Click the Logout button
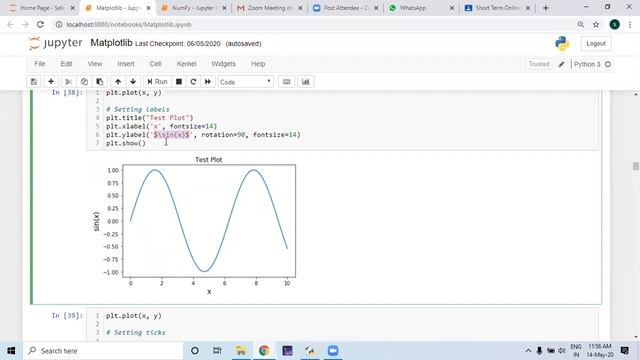 596,43
